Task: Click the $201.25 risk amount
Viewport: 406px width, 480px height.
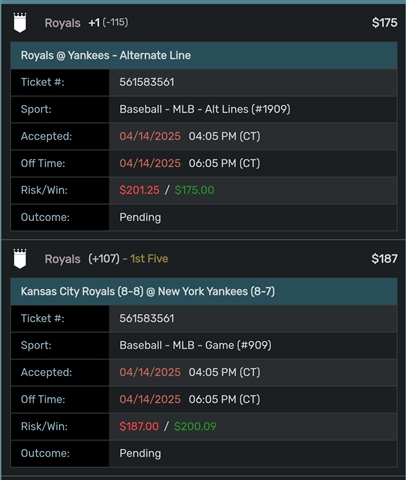Action: pos(139,190)
